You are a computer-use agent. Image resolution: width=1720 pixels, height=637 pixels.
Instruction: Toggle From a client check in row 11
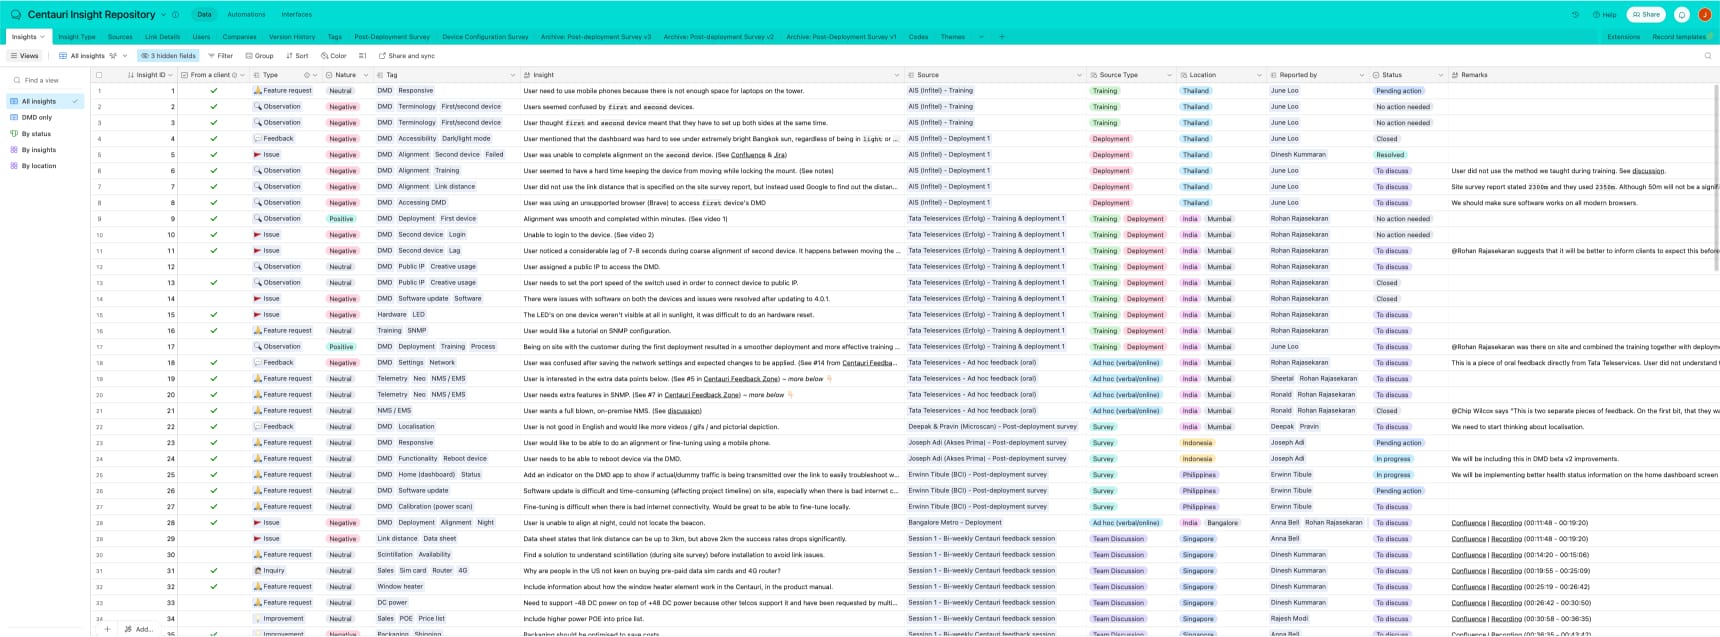pos(213,251)
